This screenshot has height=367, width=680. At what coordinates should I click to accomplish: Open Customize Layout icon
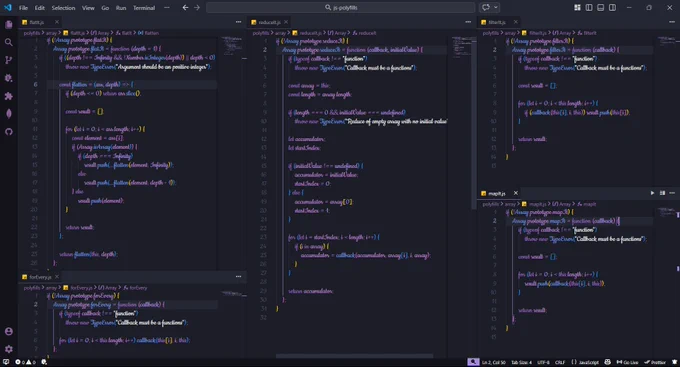pyautogui.click(x=577, y=7)
